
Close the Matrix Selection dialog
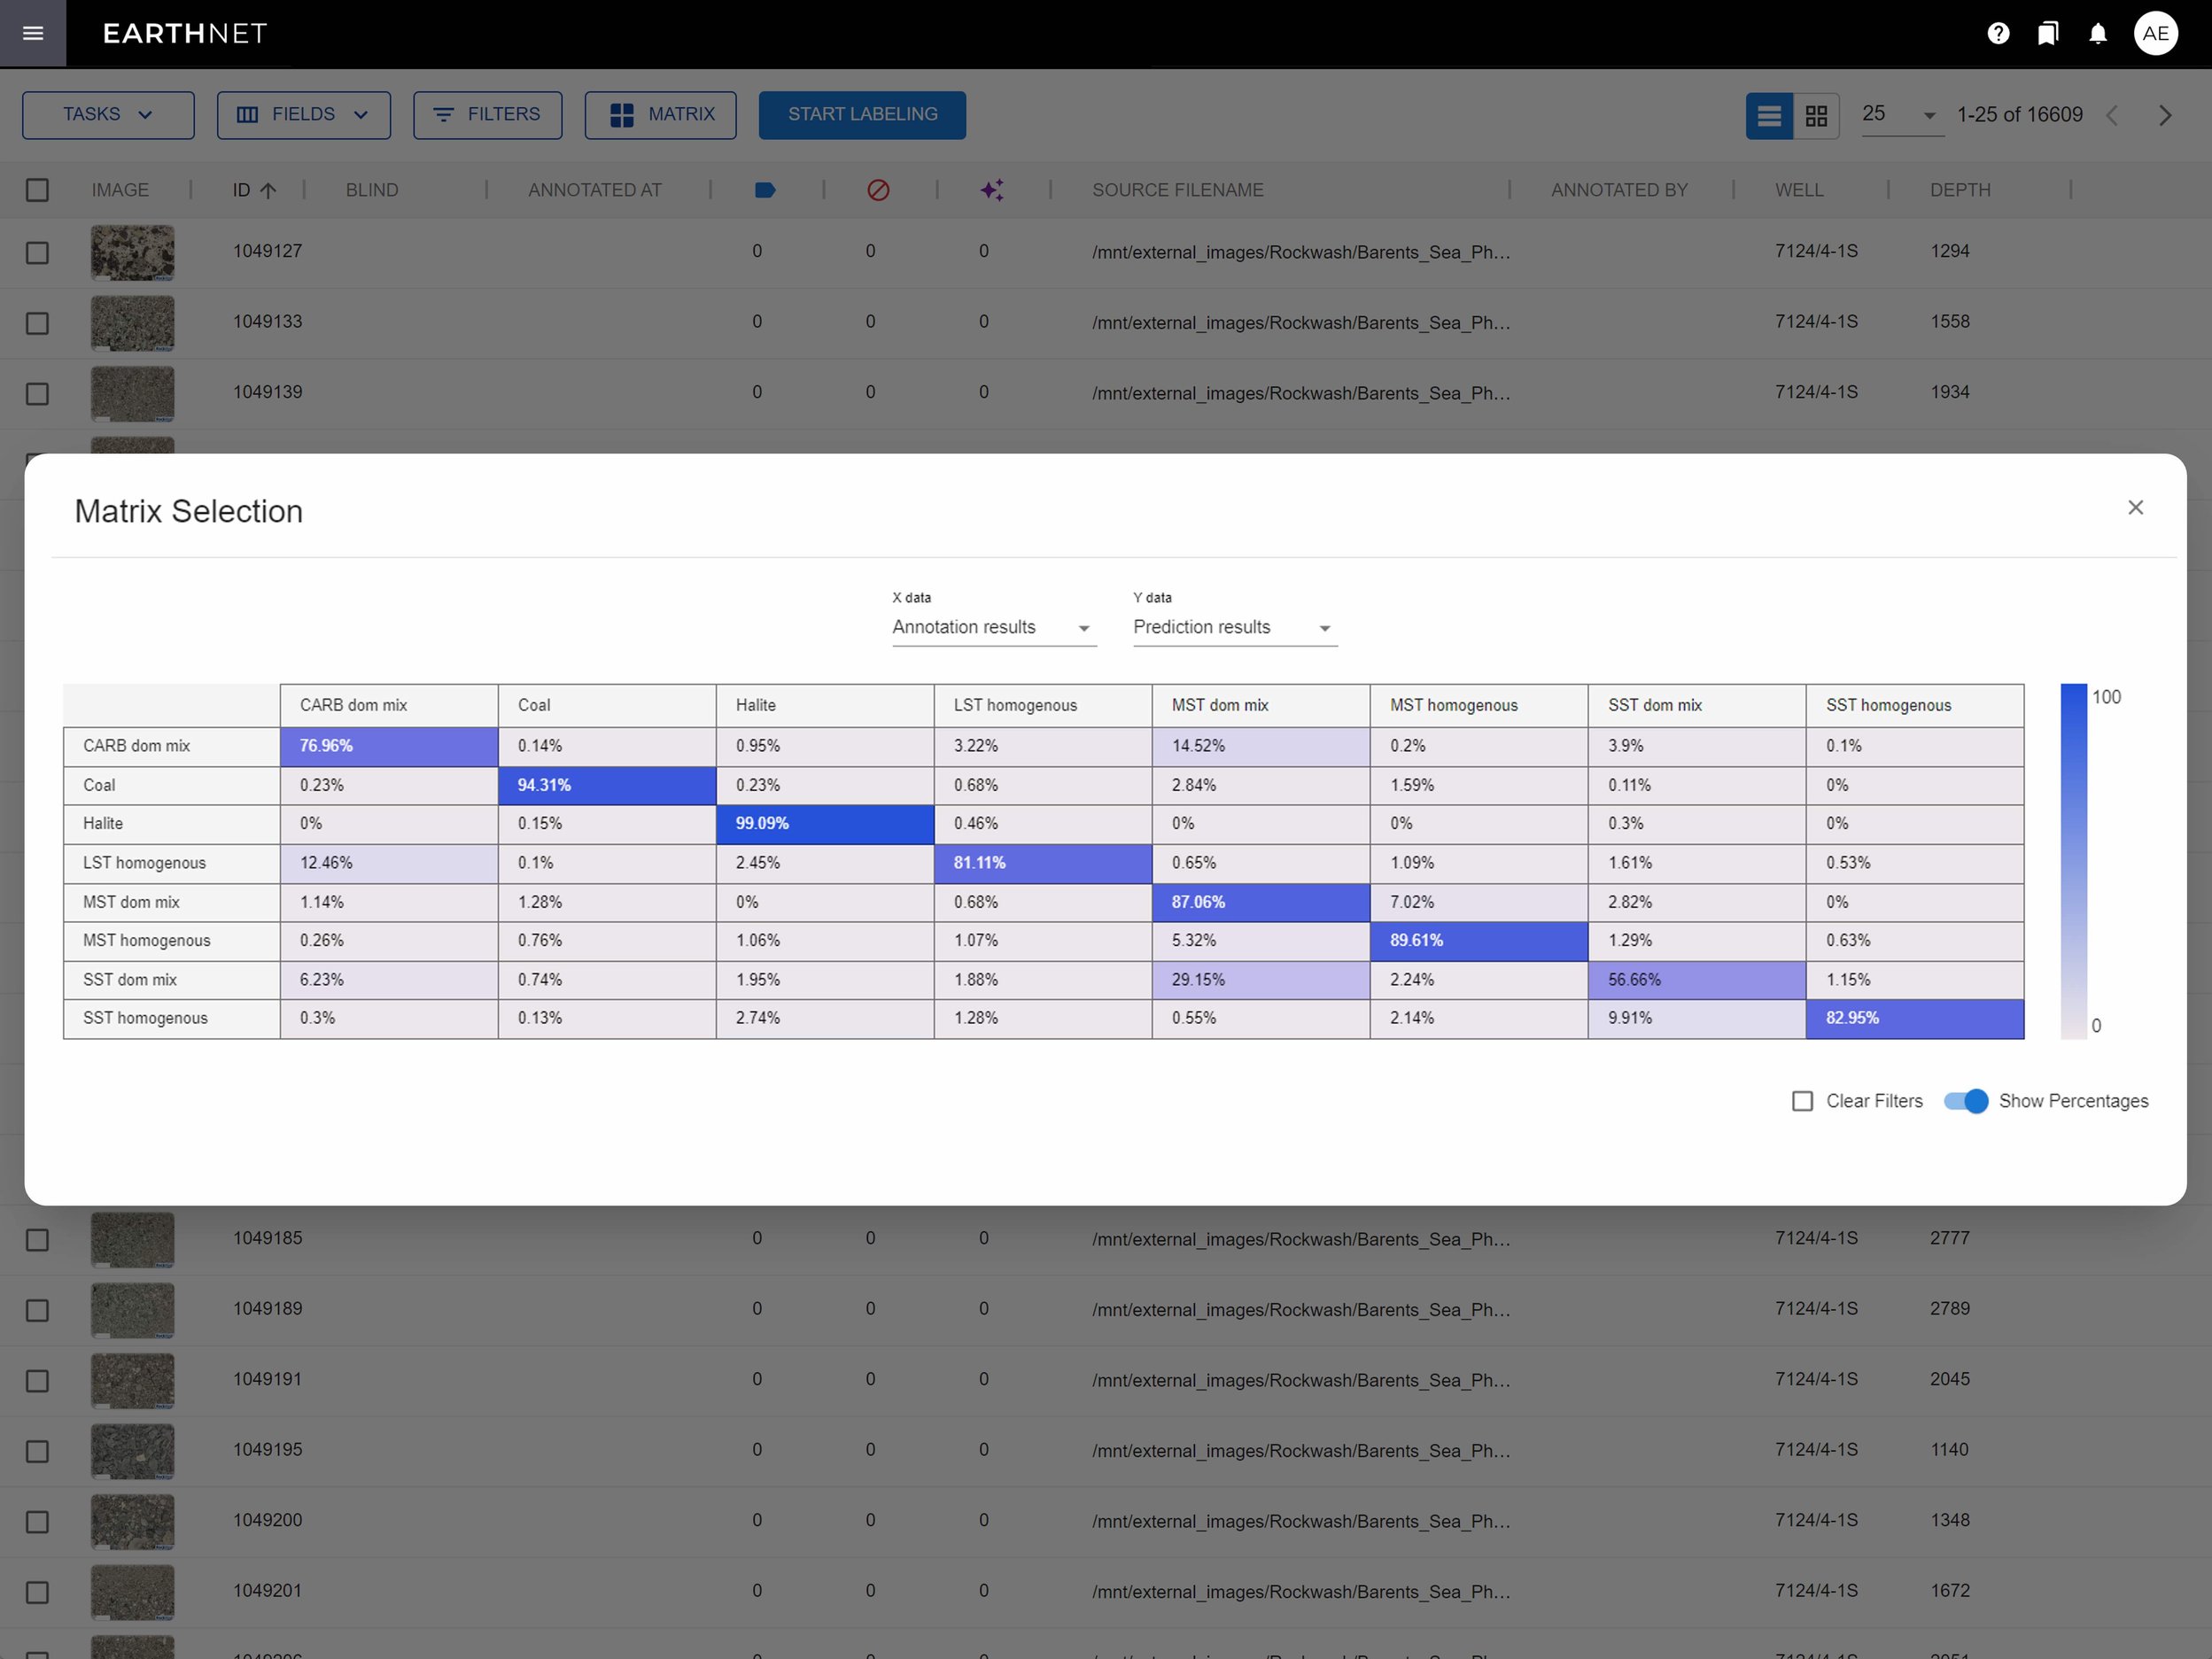(x=2135, y=508)
